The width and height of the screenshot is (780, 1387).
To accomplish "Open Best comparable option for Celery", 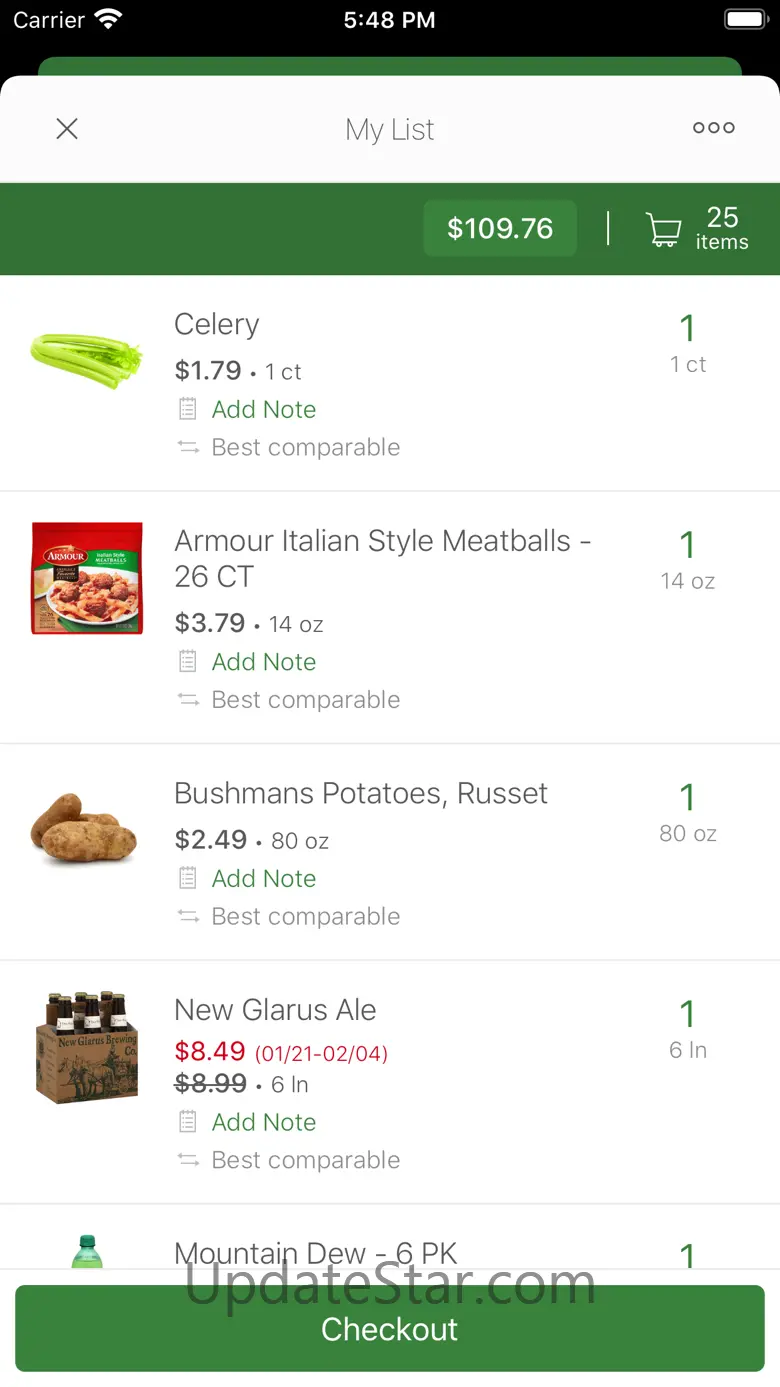I will 305,447.
